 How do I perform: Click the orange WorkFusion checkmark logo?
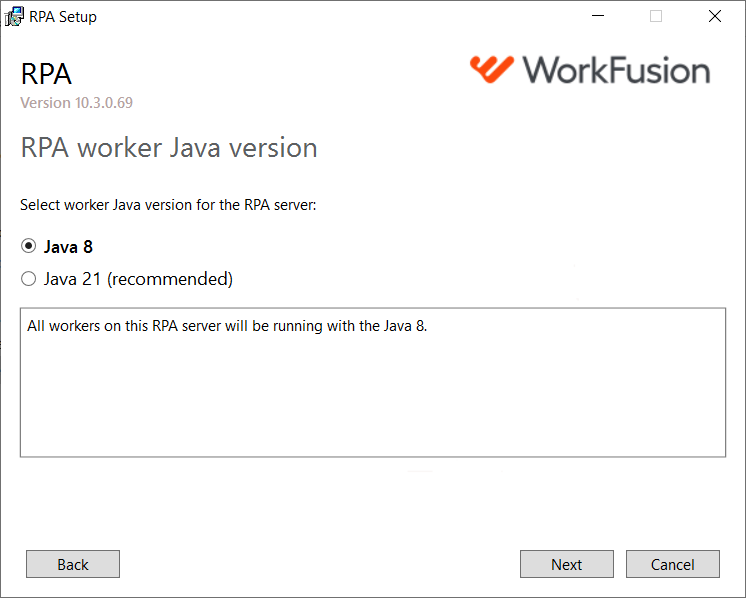[x=491, y=69]
